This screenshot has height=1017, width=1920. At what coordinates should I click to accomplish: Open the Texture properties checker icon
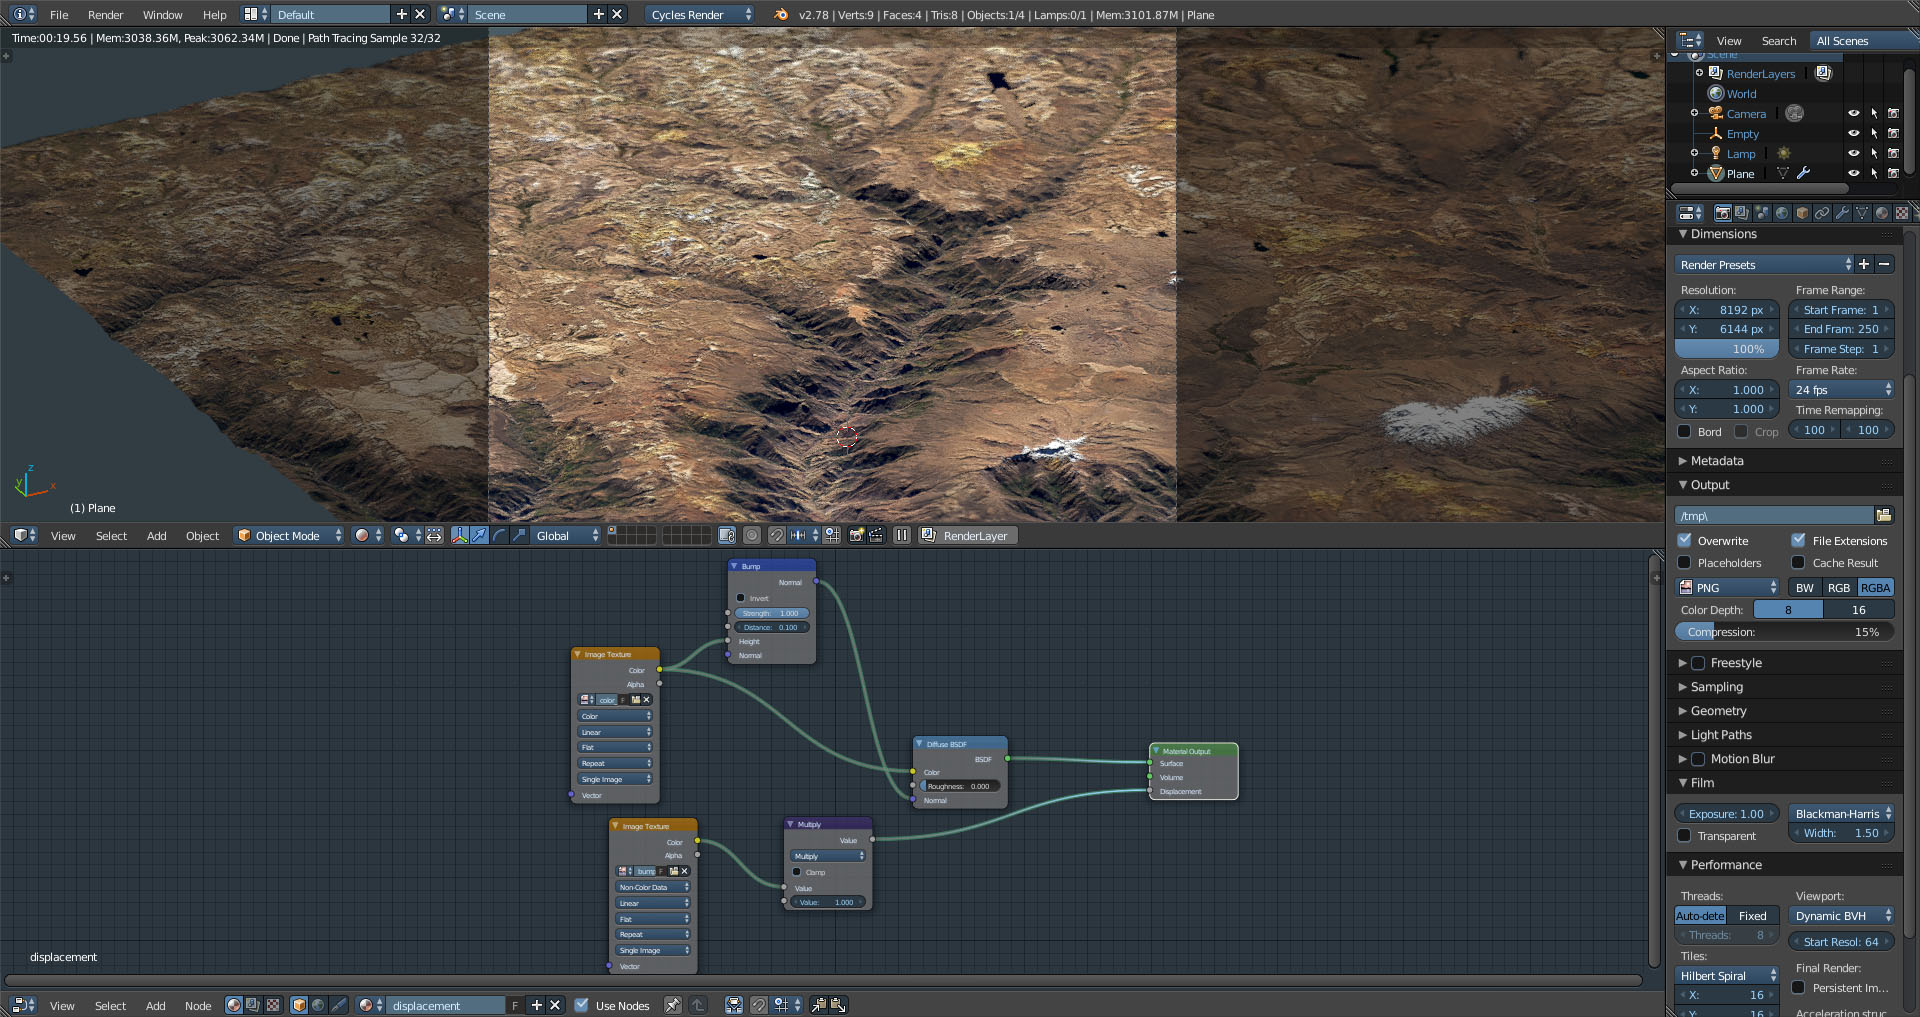(1902, 213)
